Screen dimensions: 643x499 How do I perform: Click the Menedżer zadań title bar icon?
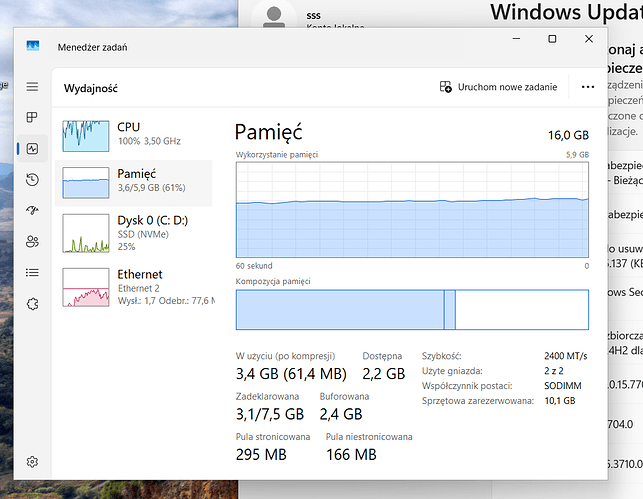[x=33, y=46]
